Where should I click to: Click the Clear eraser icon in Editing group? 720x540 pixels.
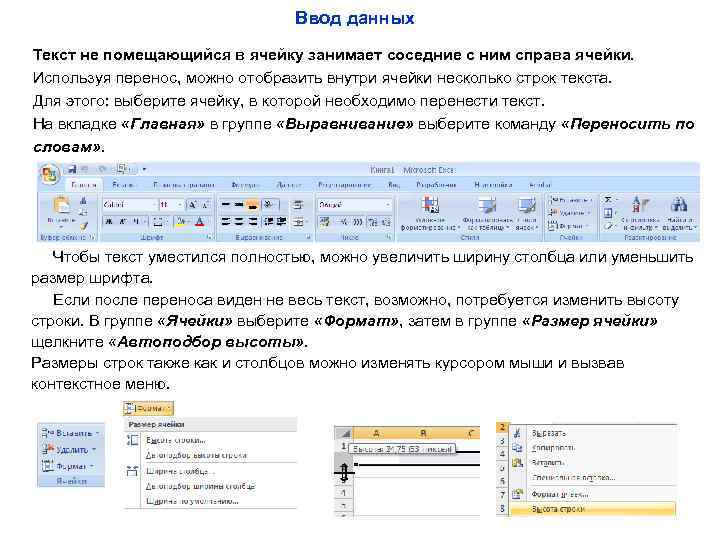(608, 225)
